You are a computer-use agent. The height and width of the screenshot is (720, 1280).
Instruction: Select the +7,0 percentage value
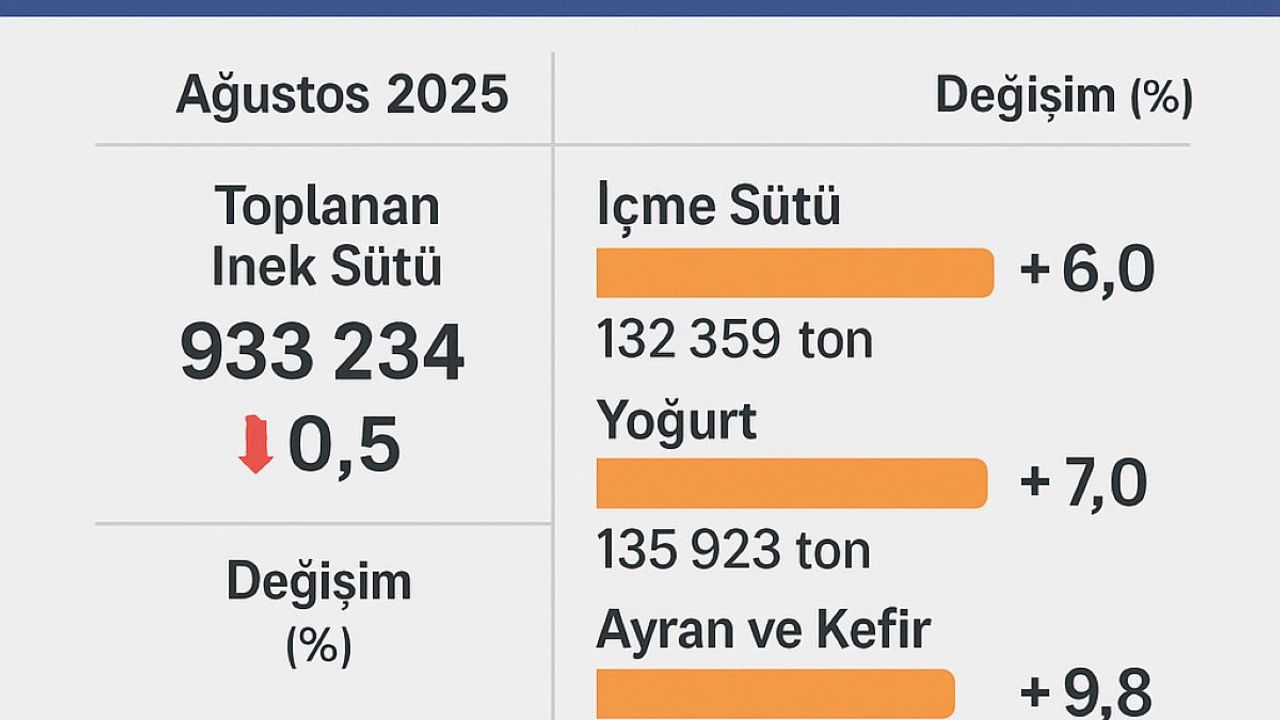coord(1083,483)
